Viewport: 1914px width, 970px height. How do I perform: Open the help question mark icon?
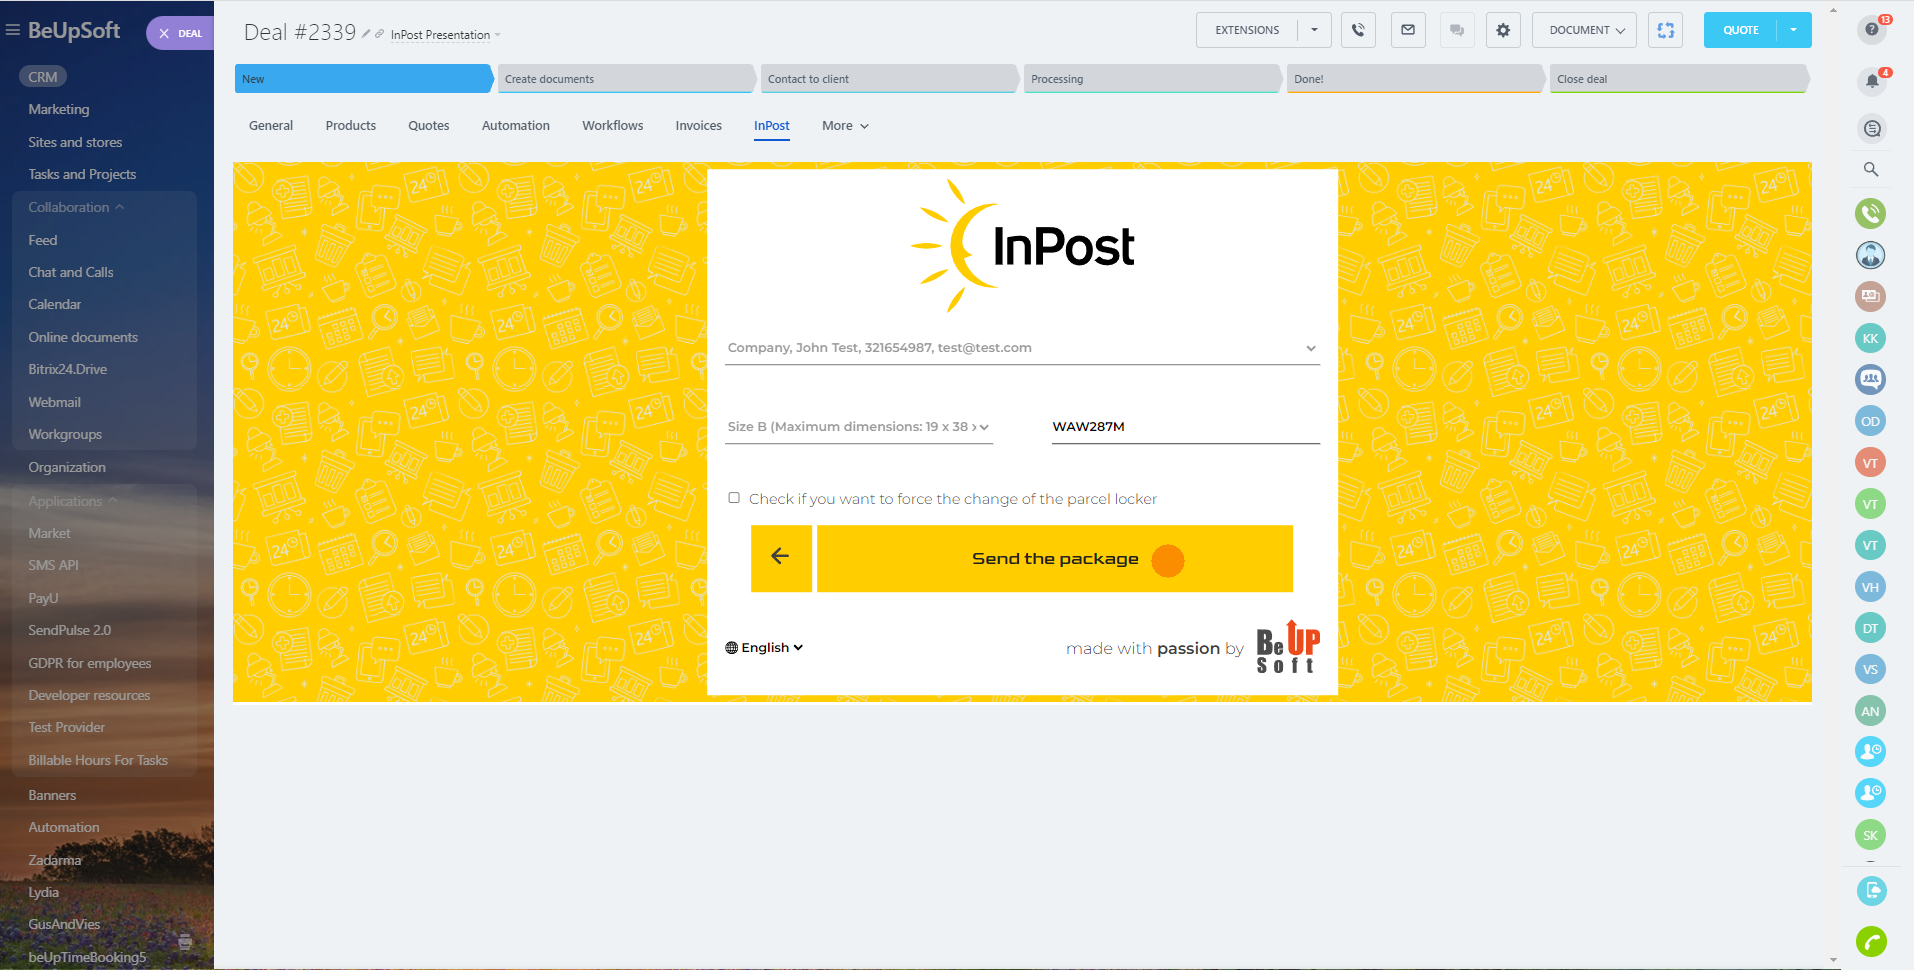1871,30
